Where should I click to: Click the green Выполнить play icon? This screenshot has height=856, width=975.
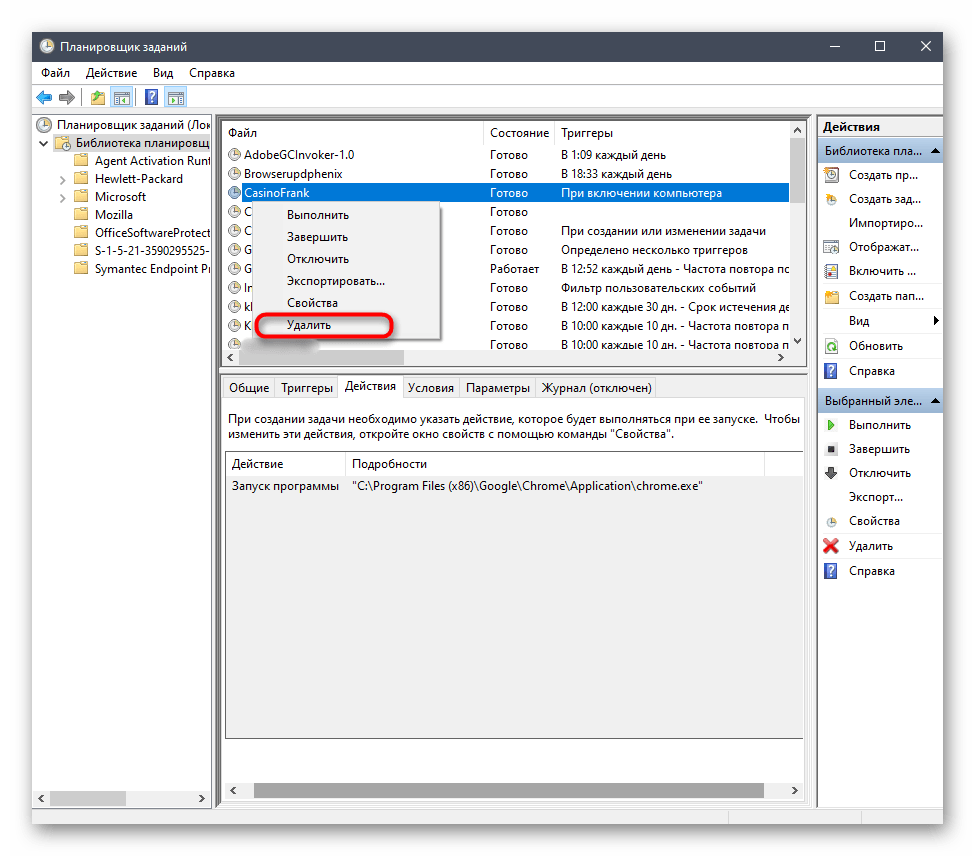pos(831,425)
